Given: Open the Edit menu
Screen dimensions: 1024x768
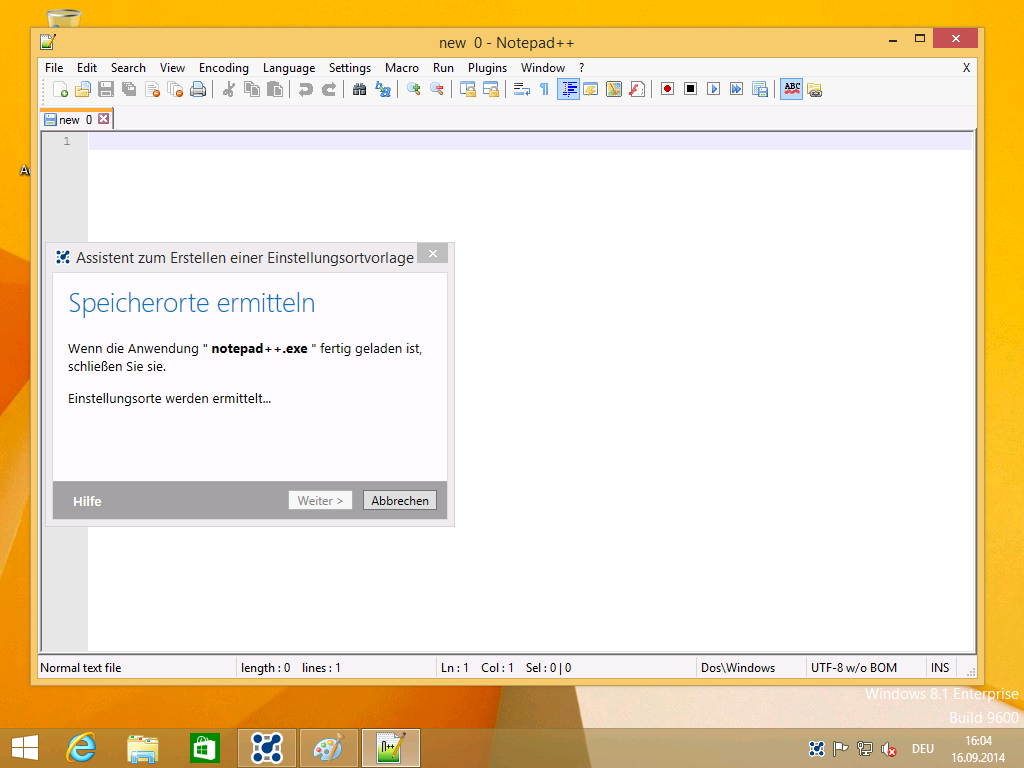Looking at the screenshot, I should click(x=86, y=68).
